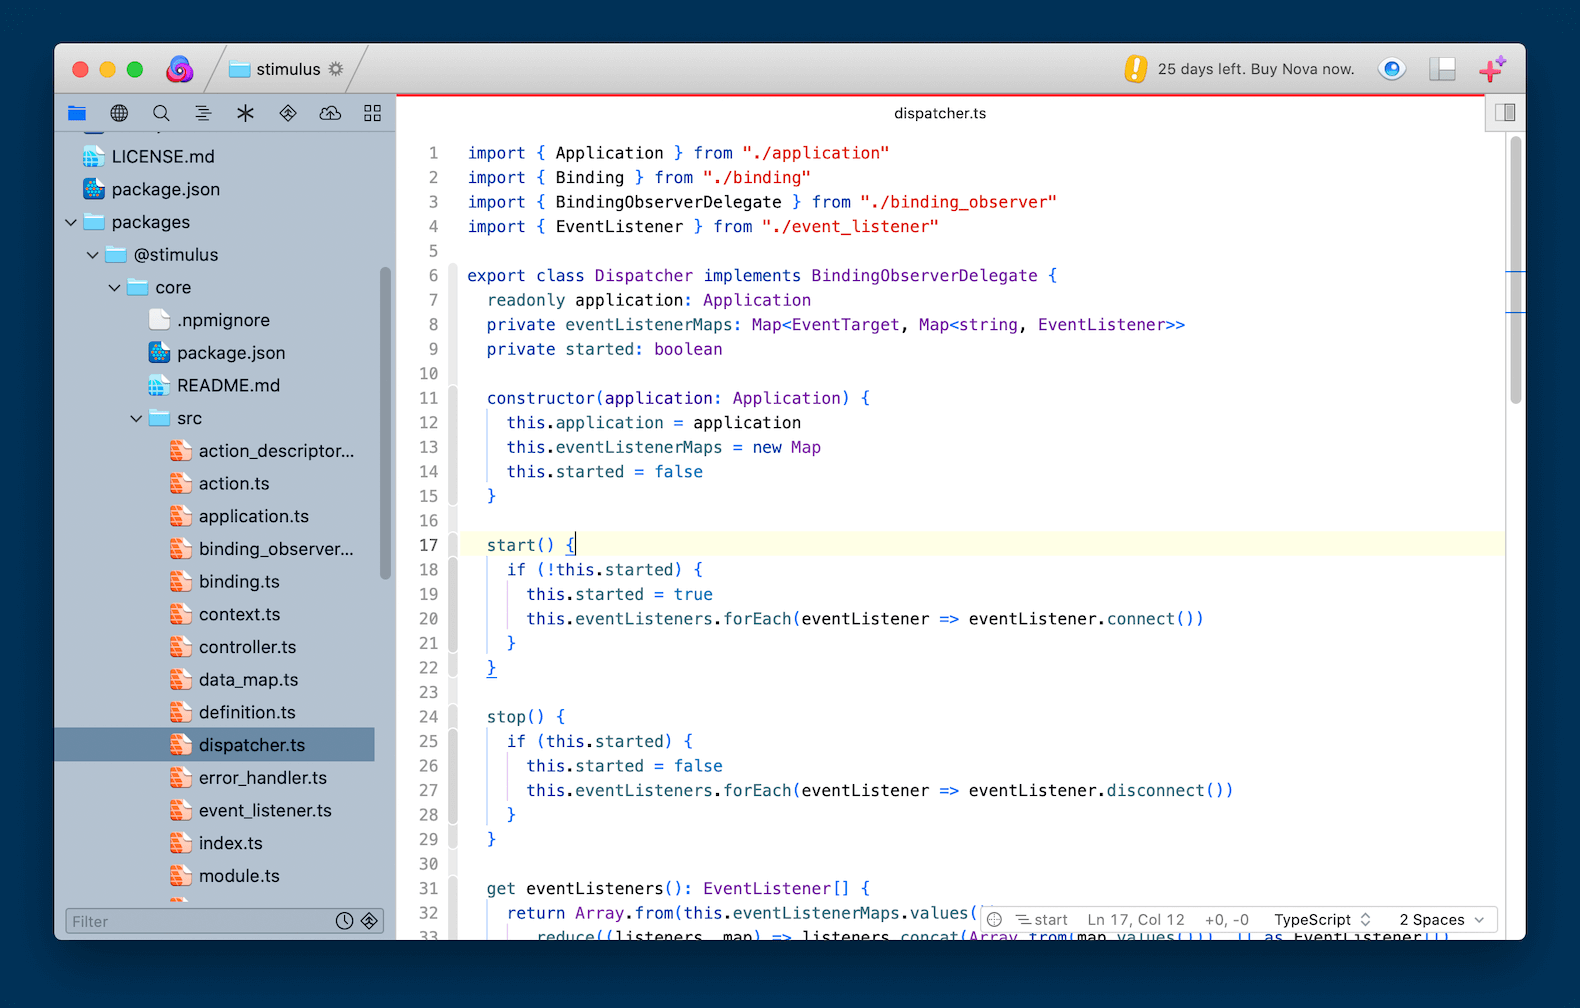This screenshot has width=1580, height=1008.
Task: Click the pink plus new tab icon
Action: [x=1491, y=69]
